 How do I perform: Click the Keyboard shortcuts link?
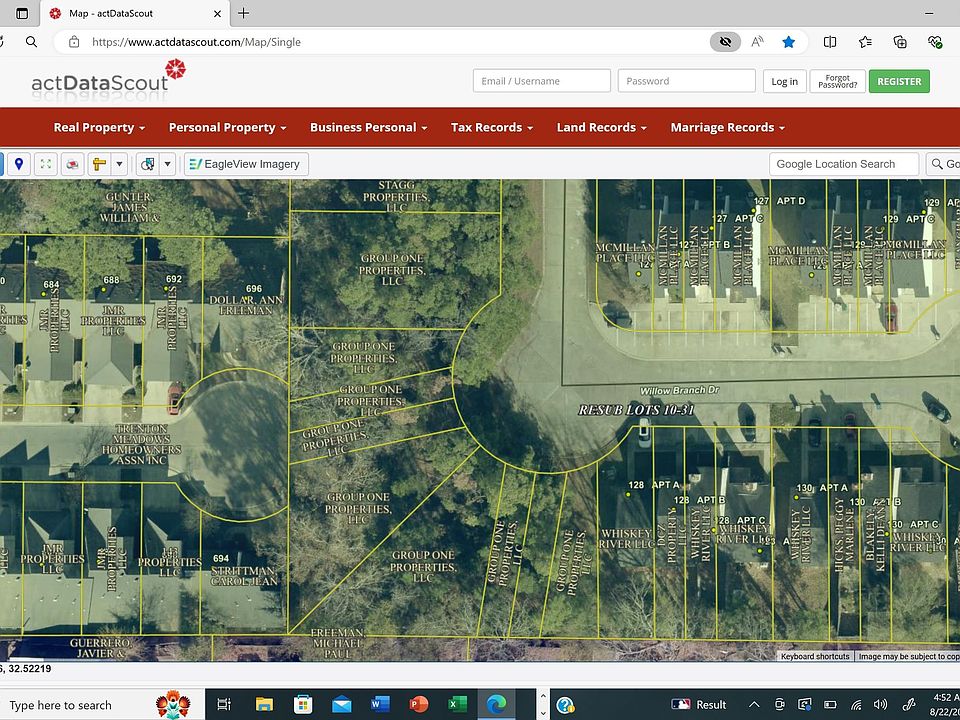click(815, 656)
